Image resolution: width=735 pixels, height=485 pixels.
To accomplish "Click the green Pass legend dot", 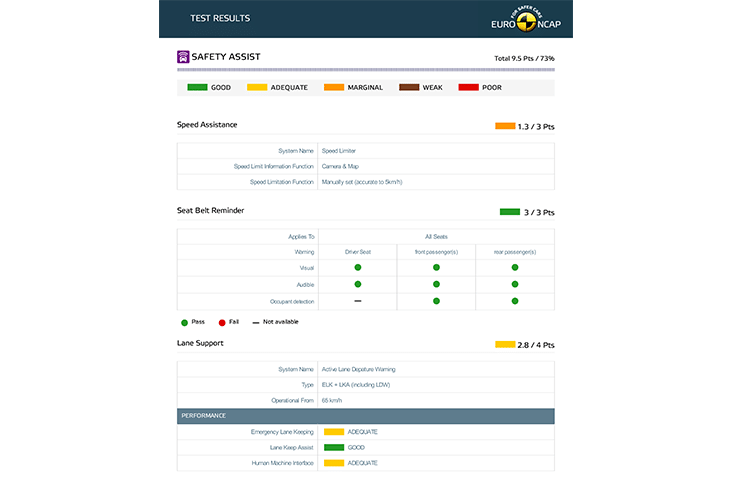I will (x=184, y=322).
